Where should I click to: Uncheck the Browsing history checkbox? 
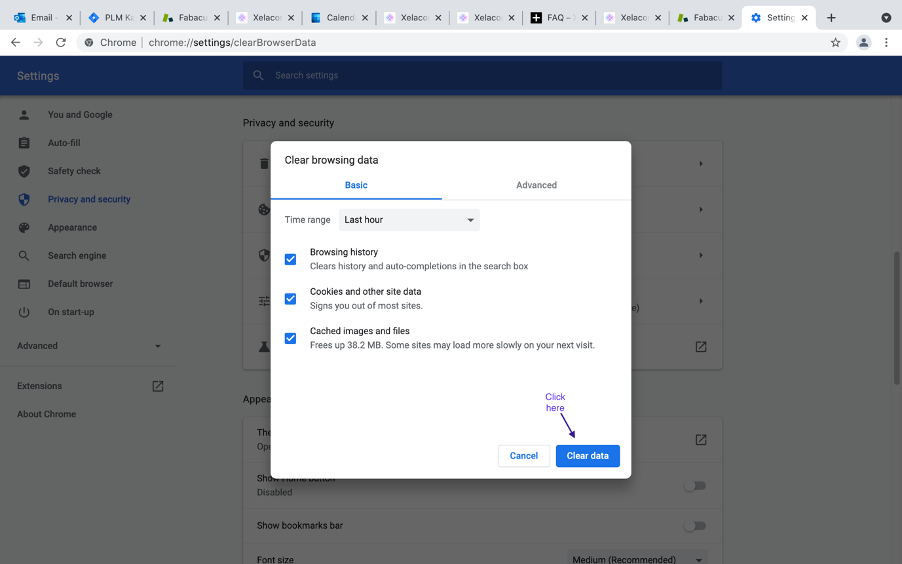[x=290, y=259]
